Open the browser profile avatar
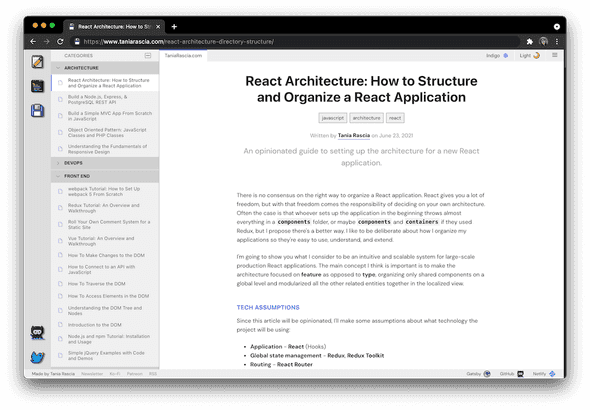The height and width of the screenshot is (410, 590). point(543,41)
